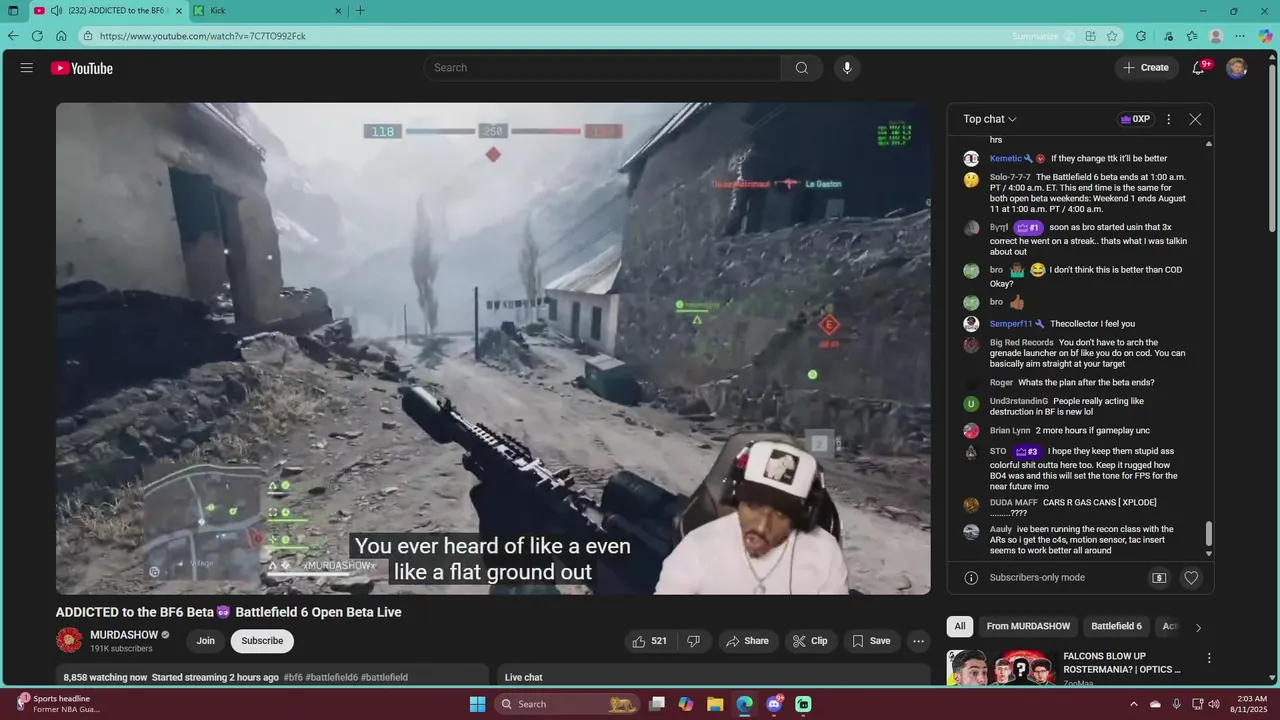Open Copilot sidebar icon in Edge
This screenshot has height=720, width=1280.
click(1265, 36)
